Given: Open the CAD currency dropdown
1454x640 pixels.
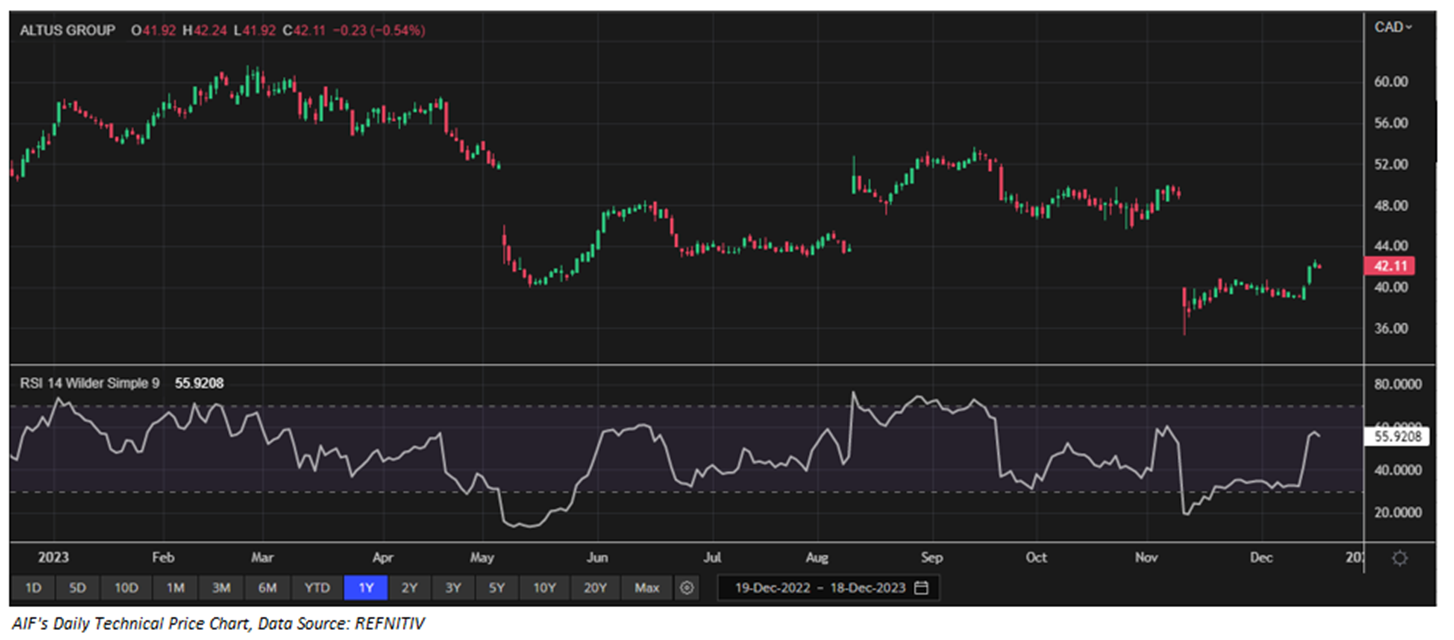Looking at the screenshot, I should point(1394,28).
